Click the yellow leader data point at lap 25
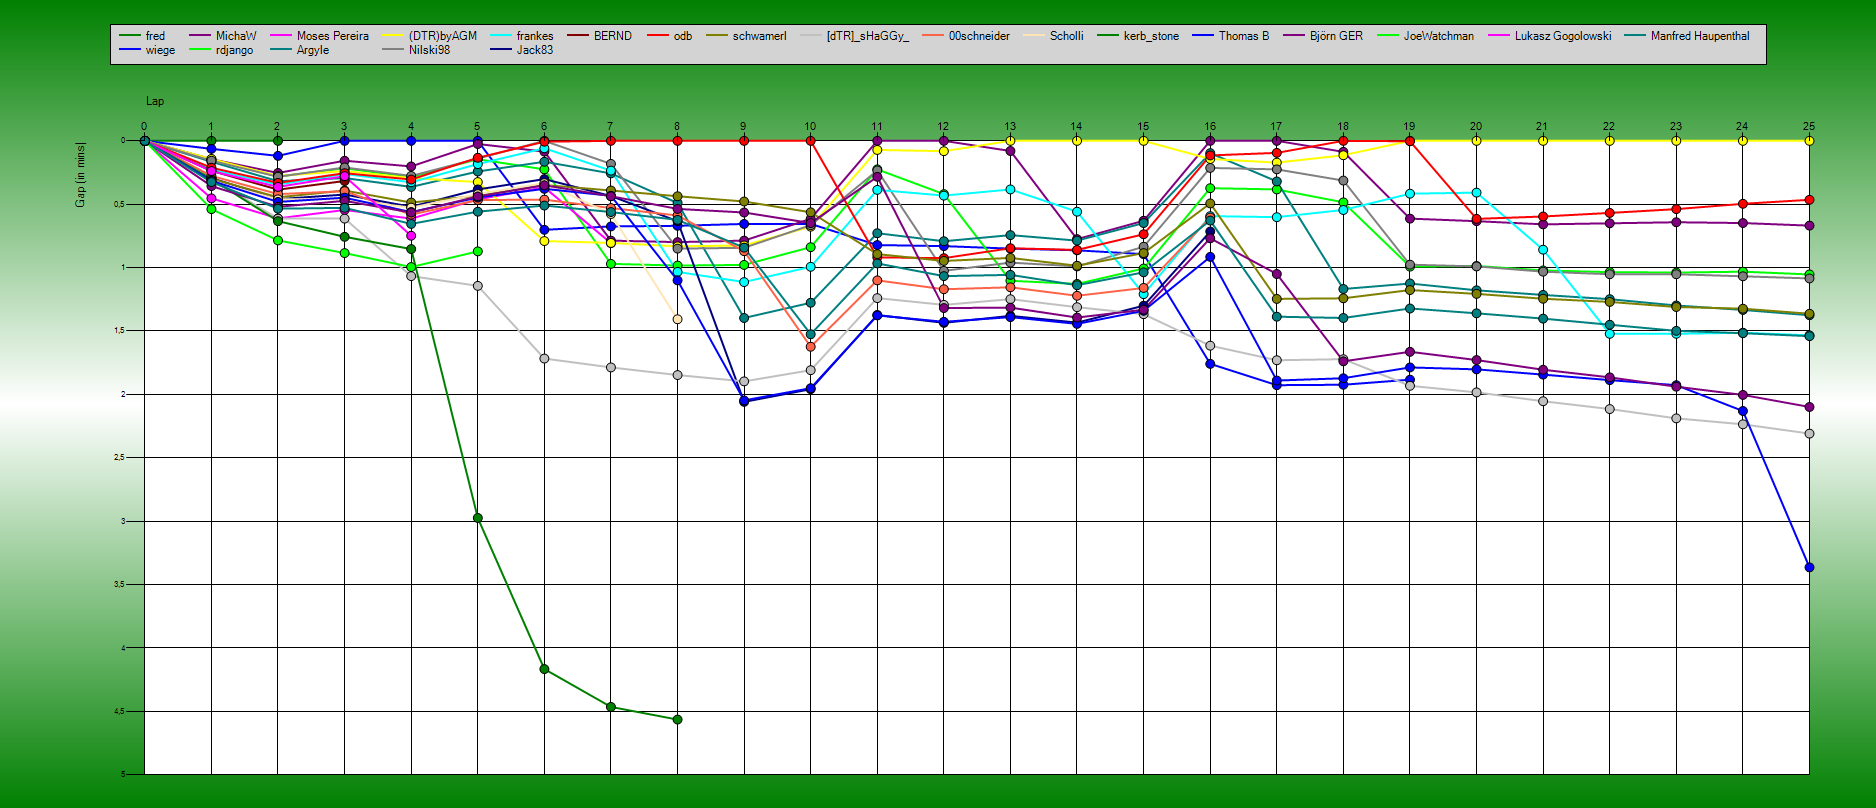1876x808 pixels. [x=1809, y=141]
